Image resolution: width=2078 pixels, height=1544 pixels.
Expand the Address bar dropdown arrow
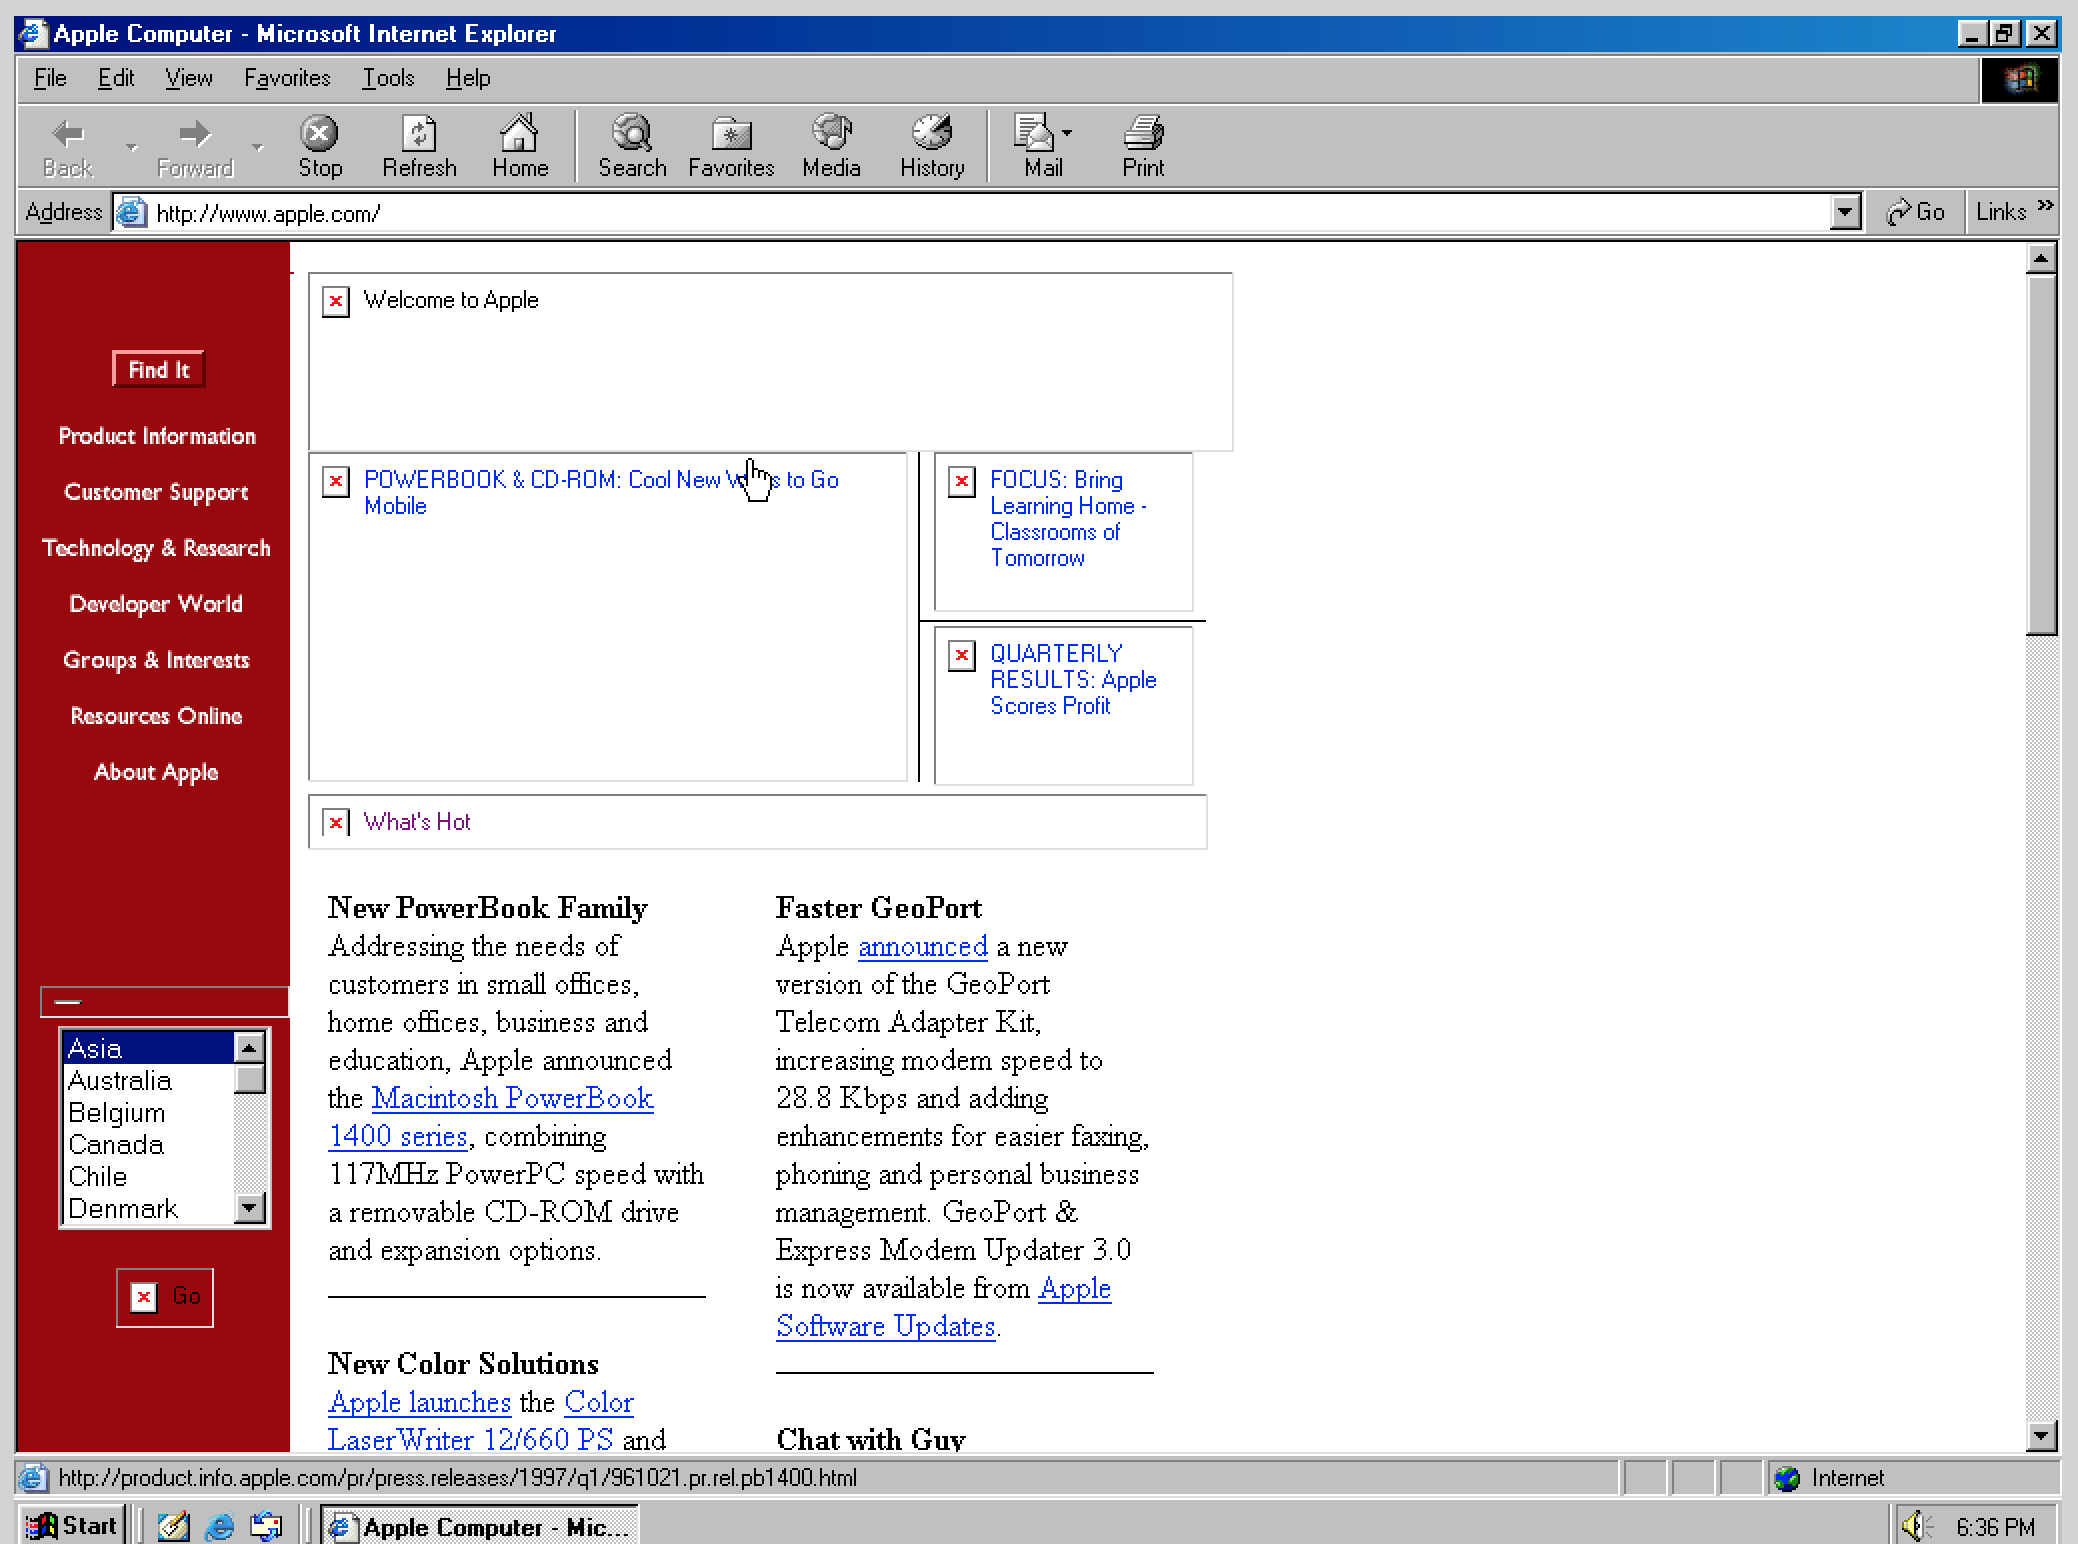[x=1844, y=212]
